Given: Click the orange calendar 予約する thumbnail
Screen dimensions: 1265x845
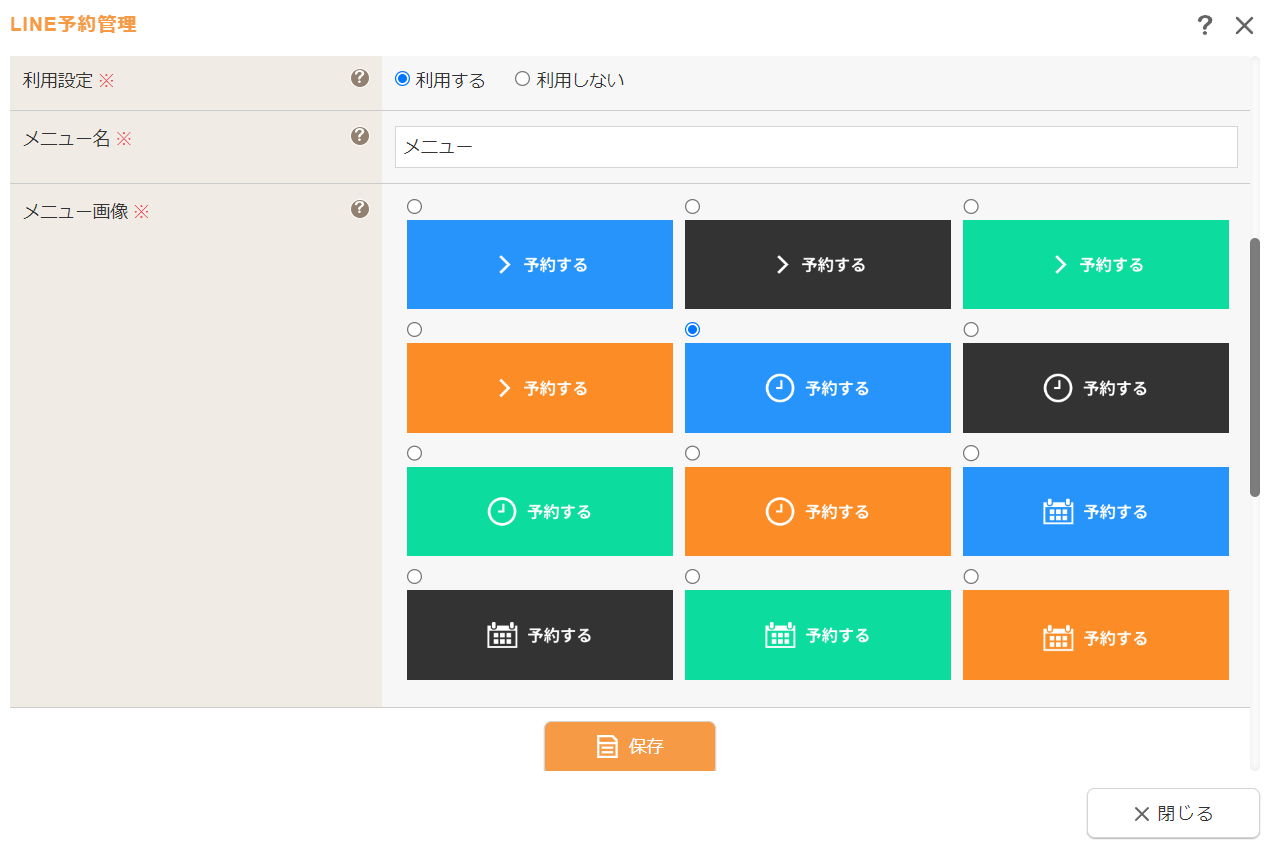Looking at the screenshot, I should [1096, 635].
